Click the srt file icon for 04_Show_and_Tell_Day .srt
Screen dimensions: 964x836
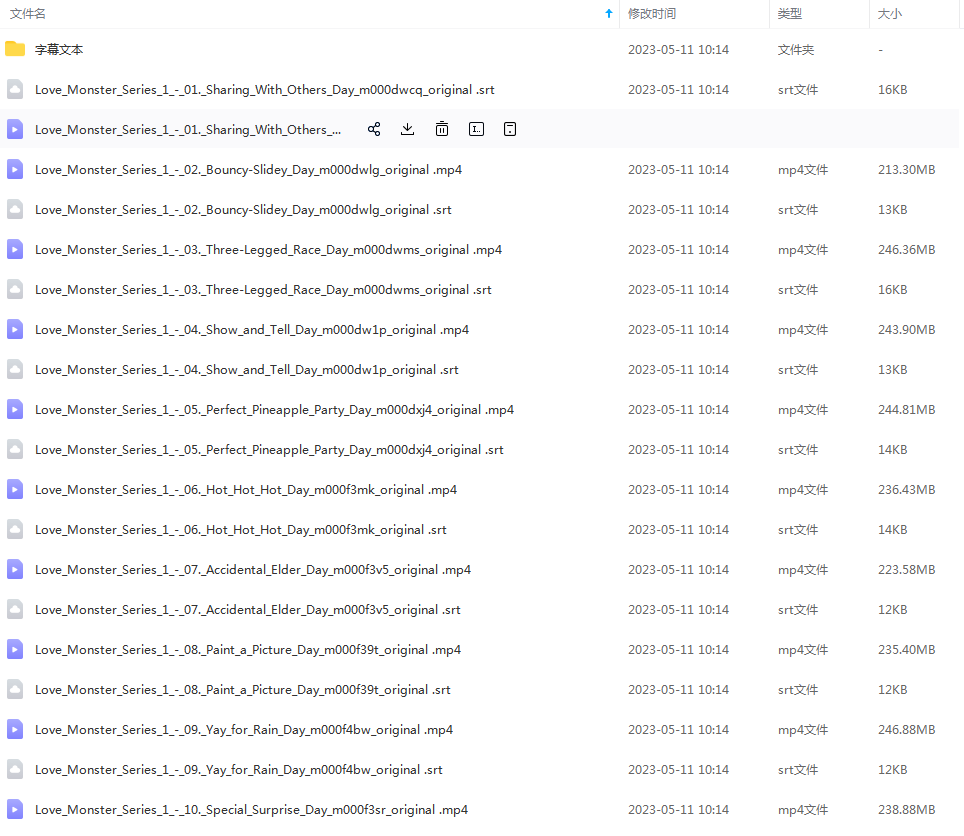pos(15,369)
